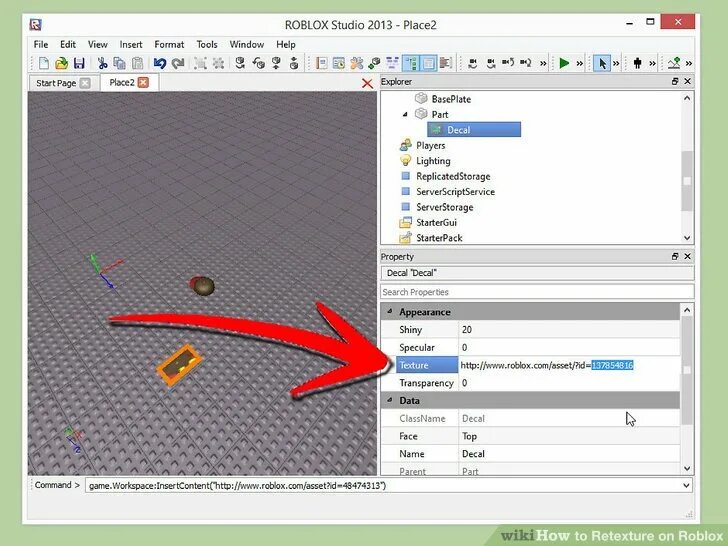The height and width of the screenshot is (546, 728).
Task: Toggle the Explorer panel toolbar button
Action: tap(410, 63)
